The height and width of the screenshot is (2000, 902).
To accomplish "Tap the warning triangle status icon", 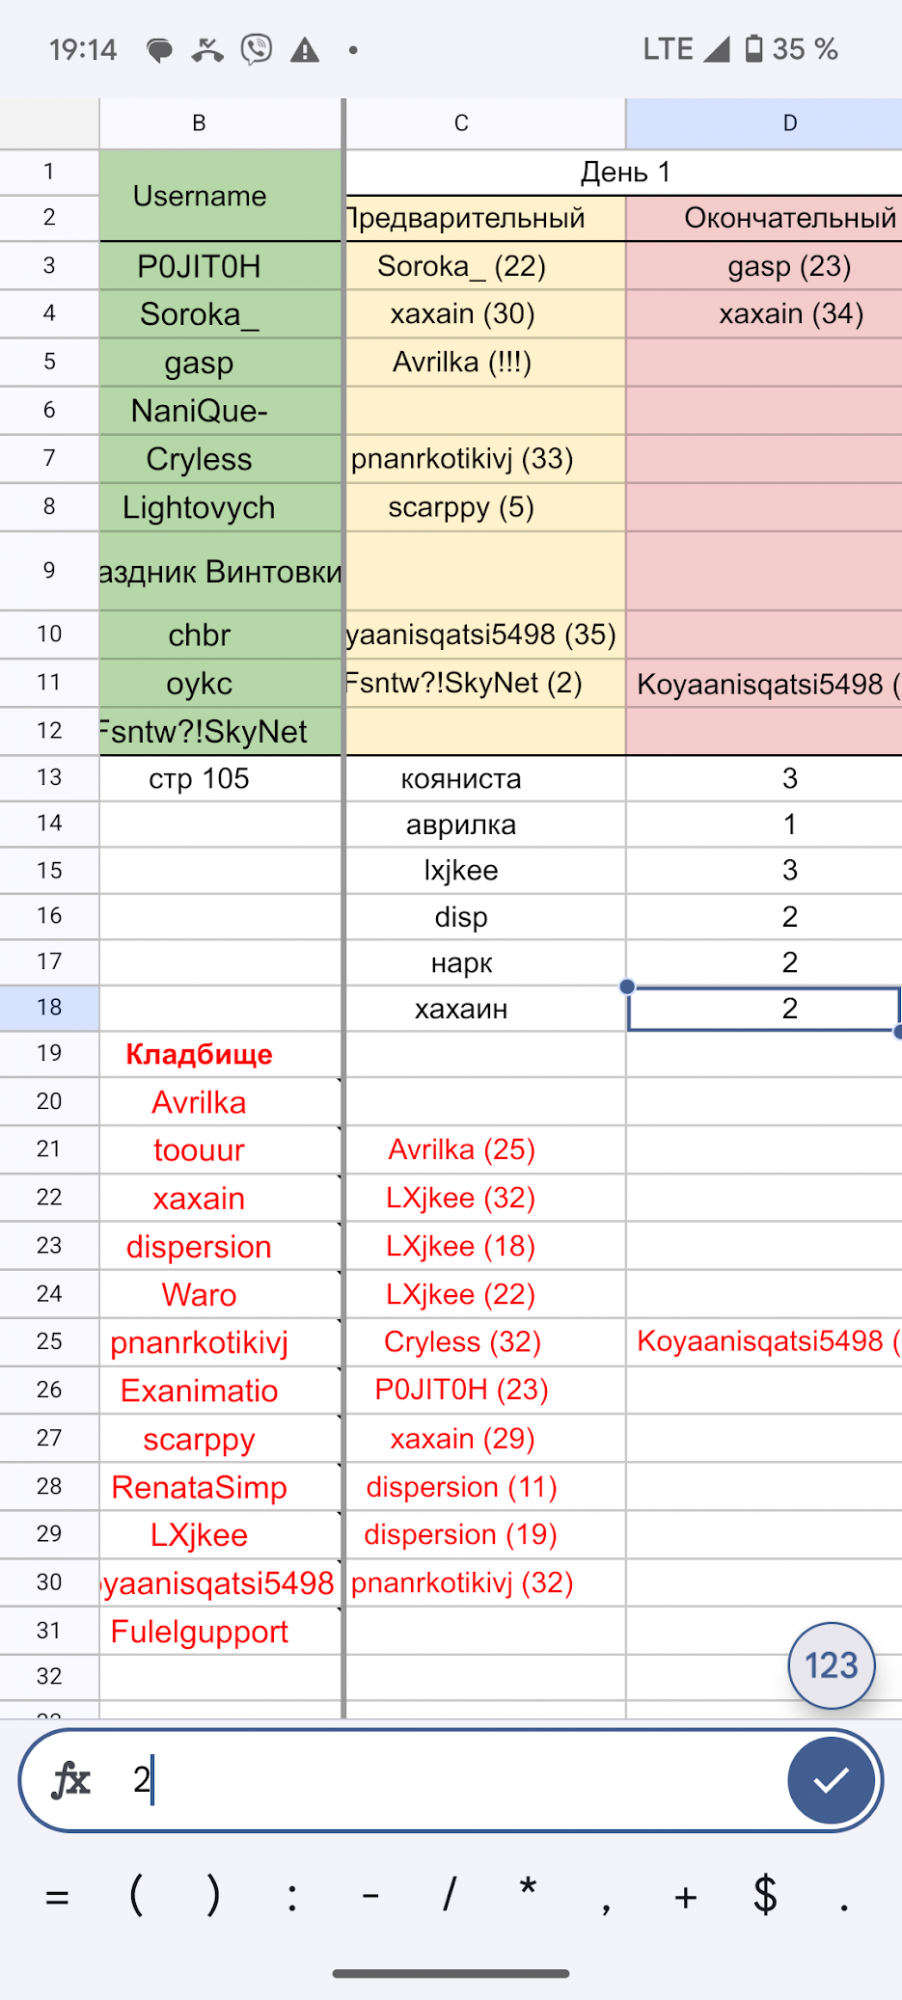I will pyautogui.click(x=305, y=50).
